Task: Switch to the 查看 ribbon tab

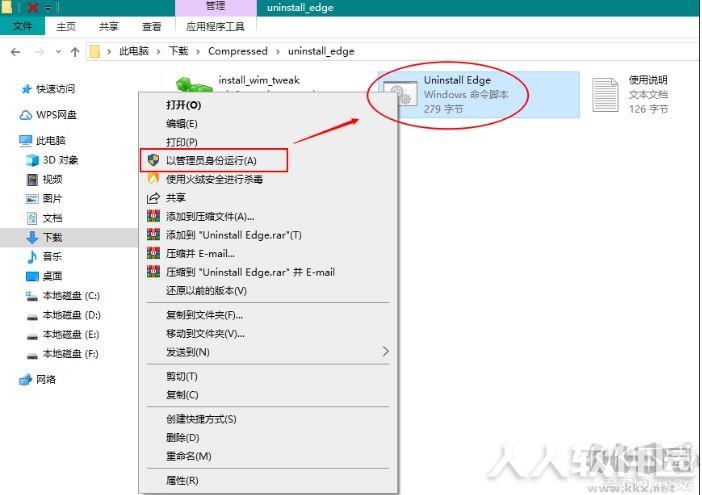Action: (151, 26)
